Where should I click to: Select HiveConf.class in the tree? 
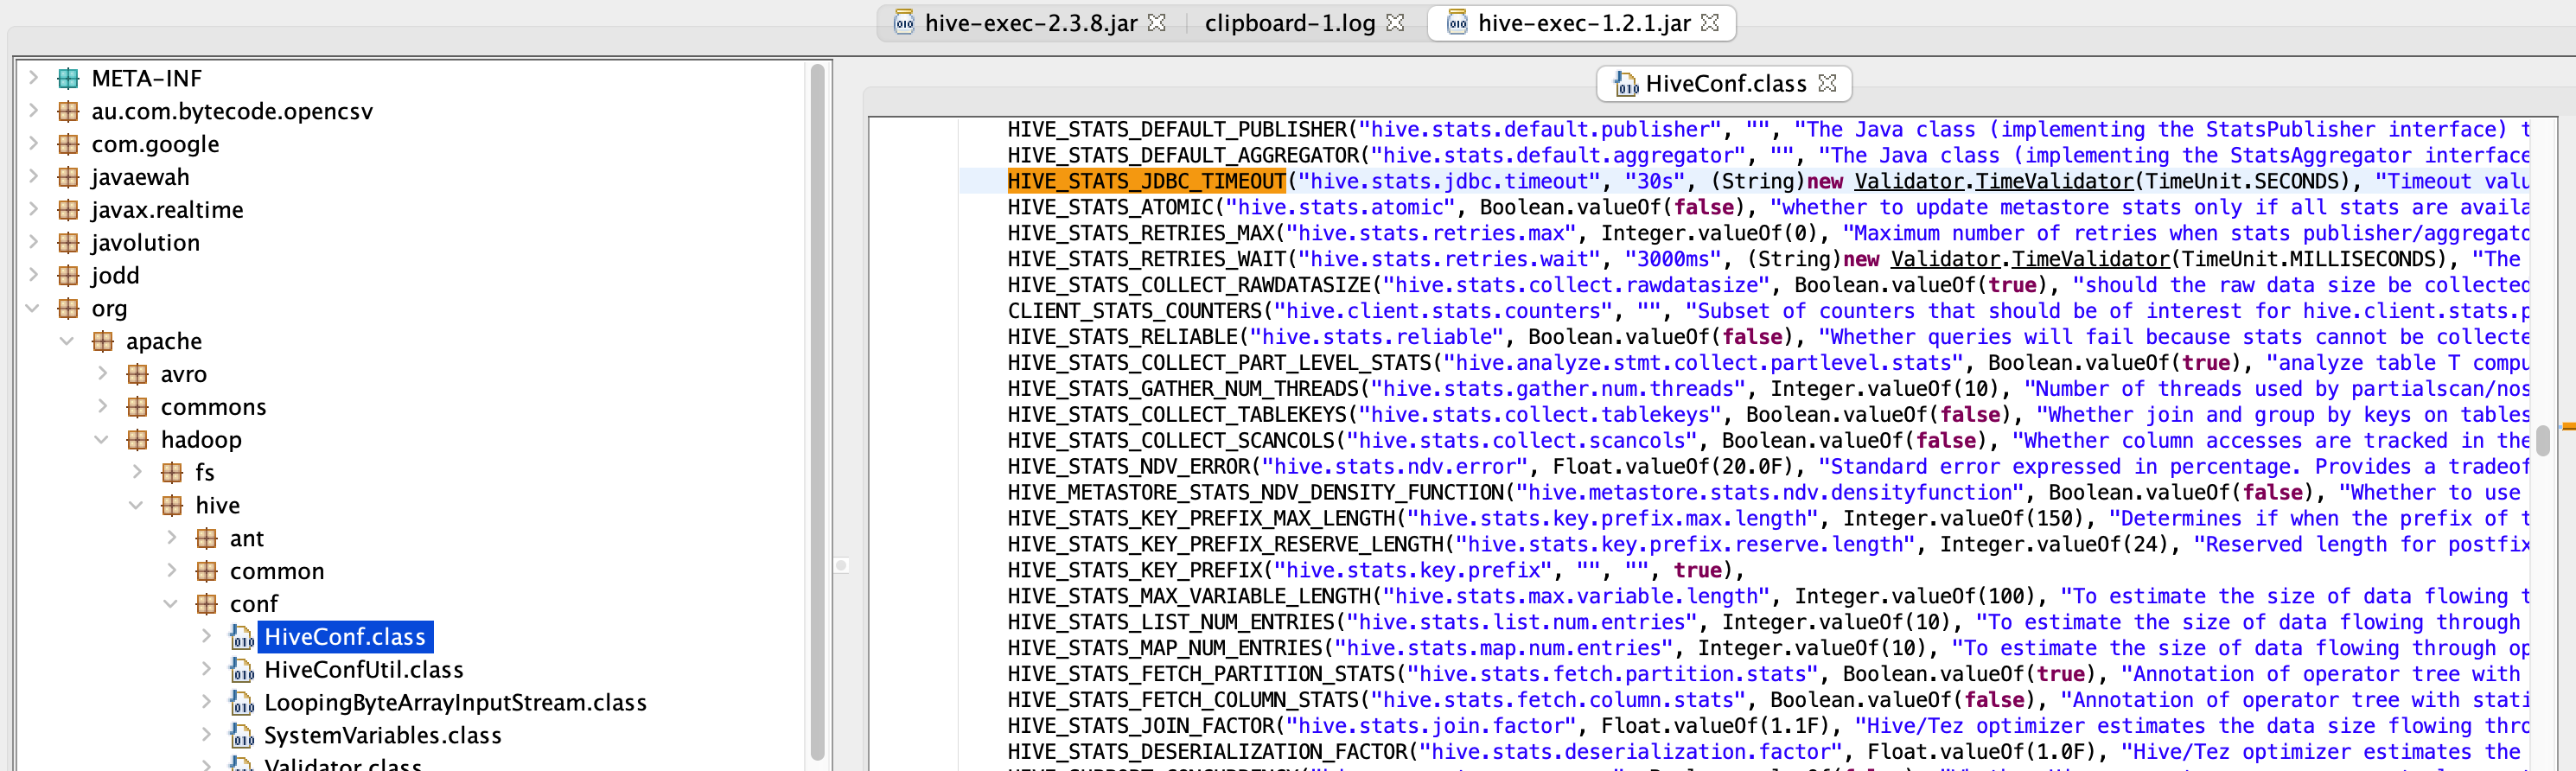(345, 637)
